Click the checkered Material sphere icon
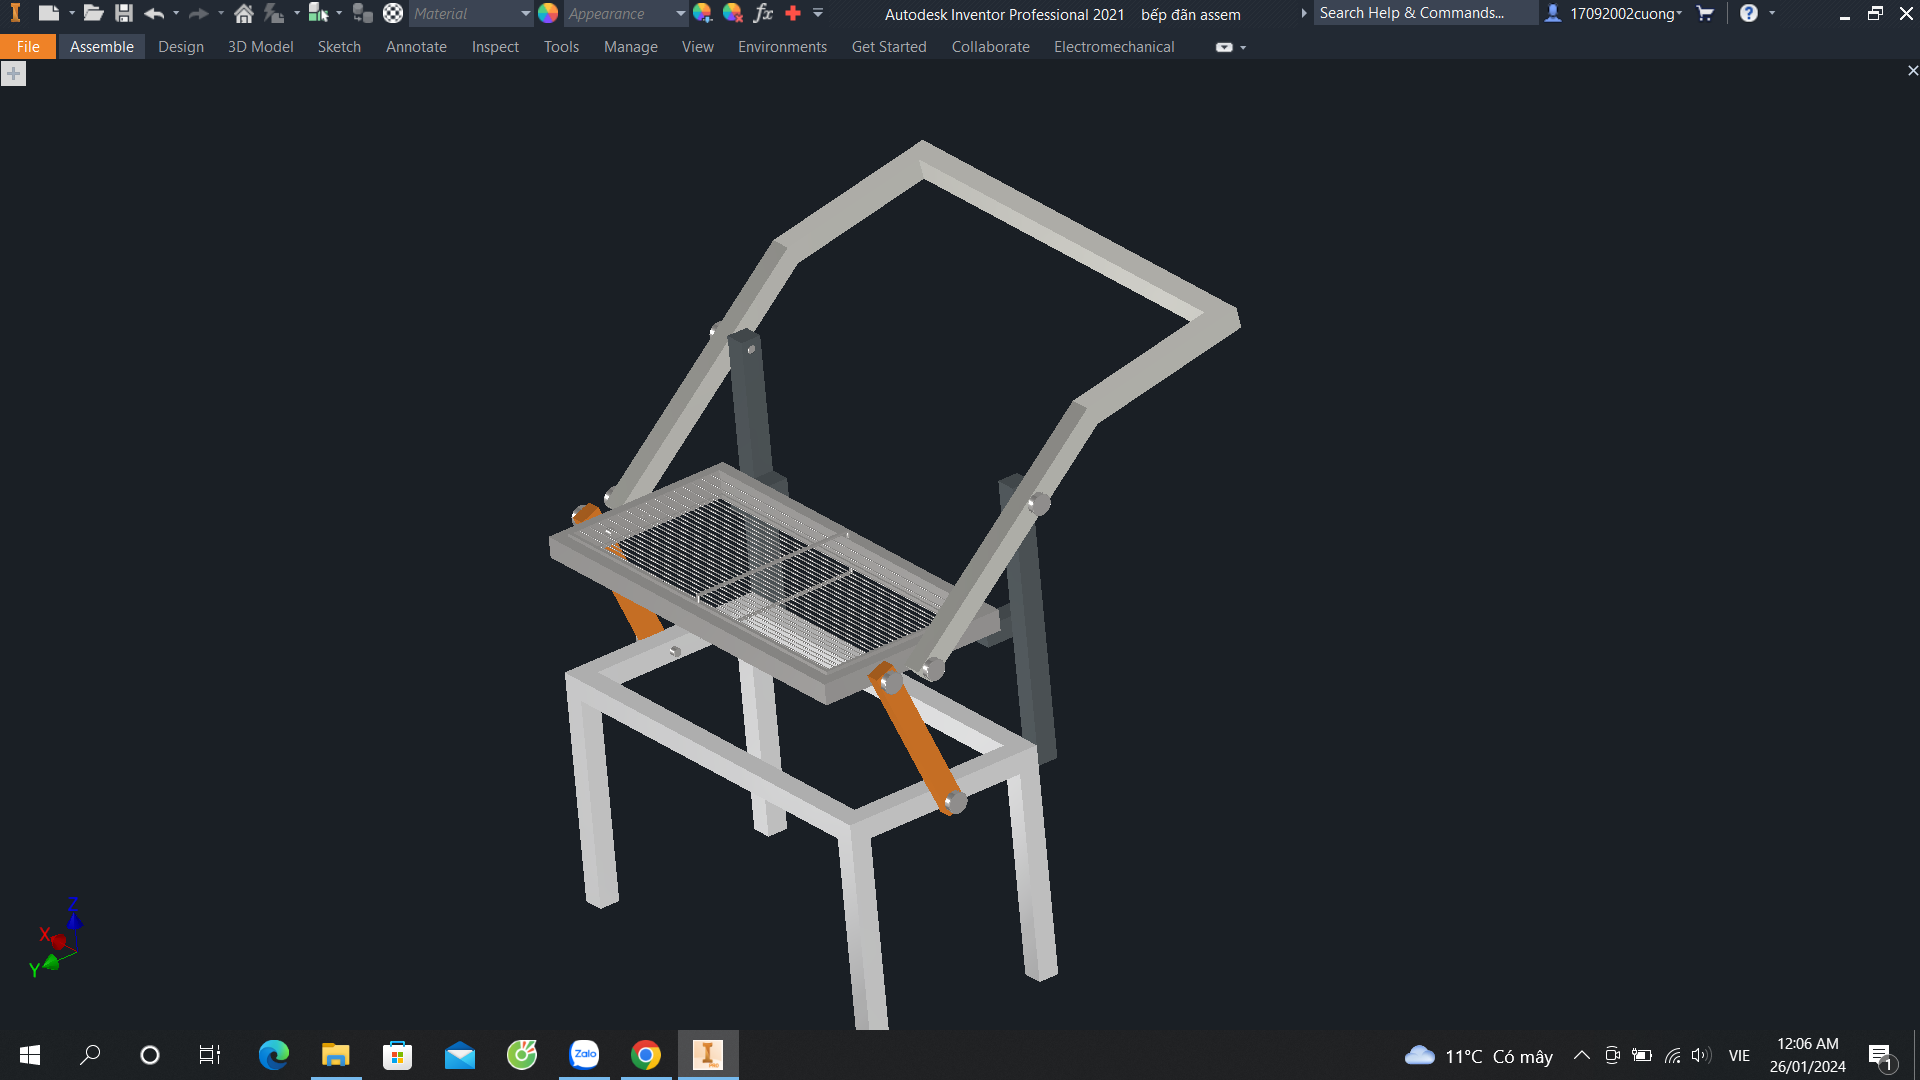The width and height of the screenshot is (1920, 1080). pyautogui.click(x=393, y=13)
